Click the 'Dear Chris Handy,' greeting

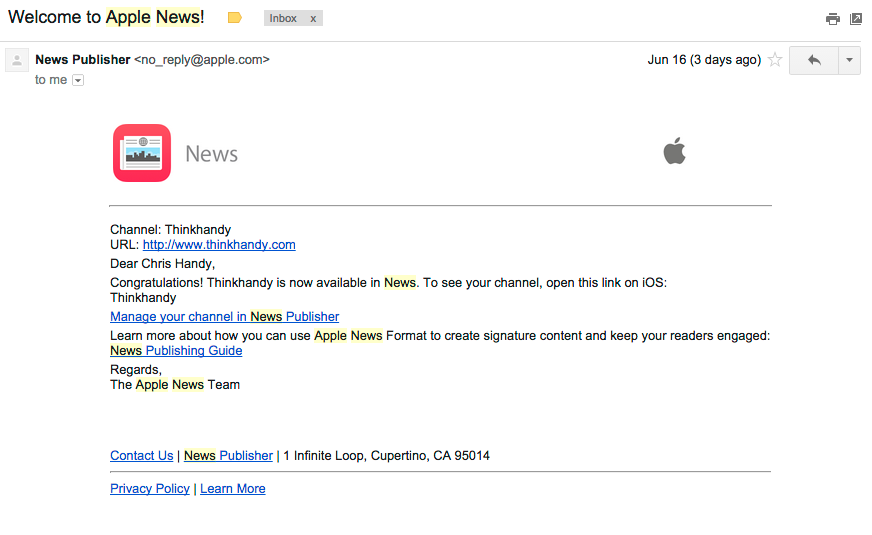162,264
